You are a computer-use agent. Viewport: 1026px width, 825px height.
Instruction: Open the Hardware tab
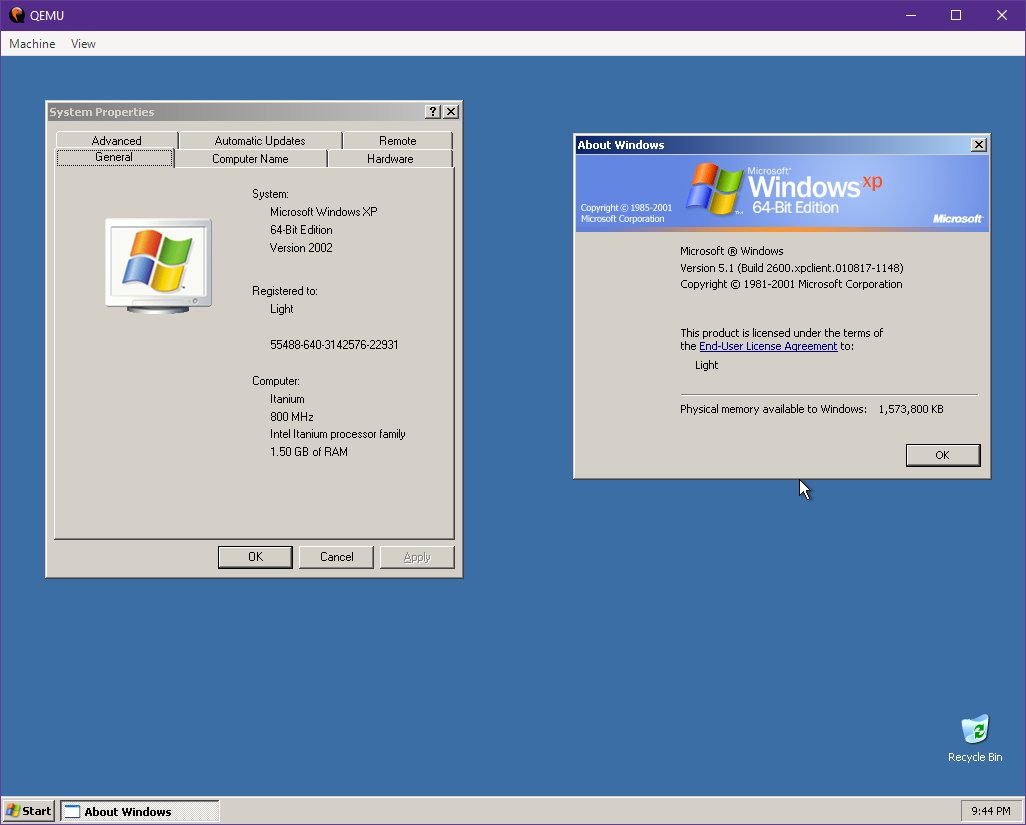[x=390, y=158]
